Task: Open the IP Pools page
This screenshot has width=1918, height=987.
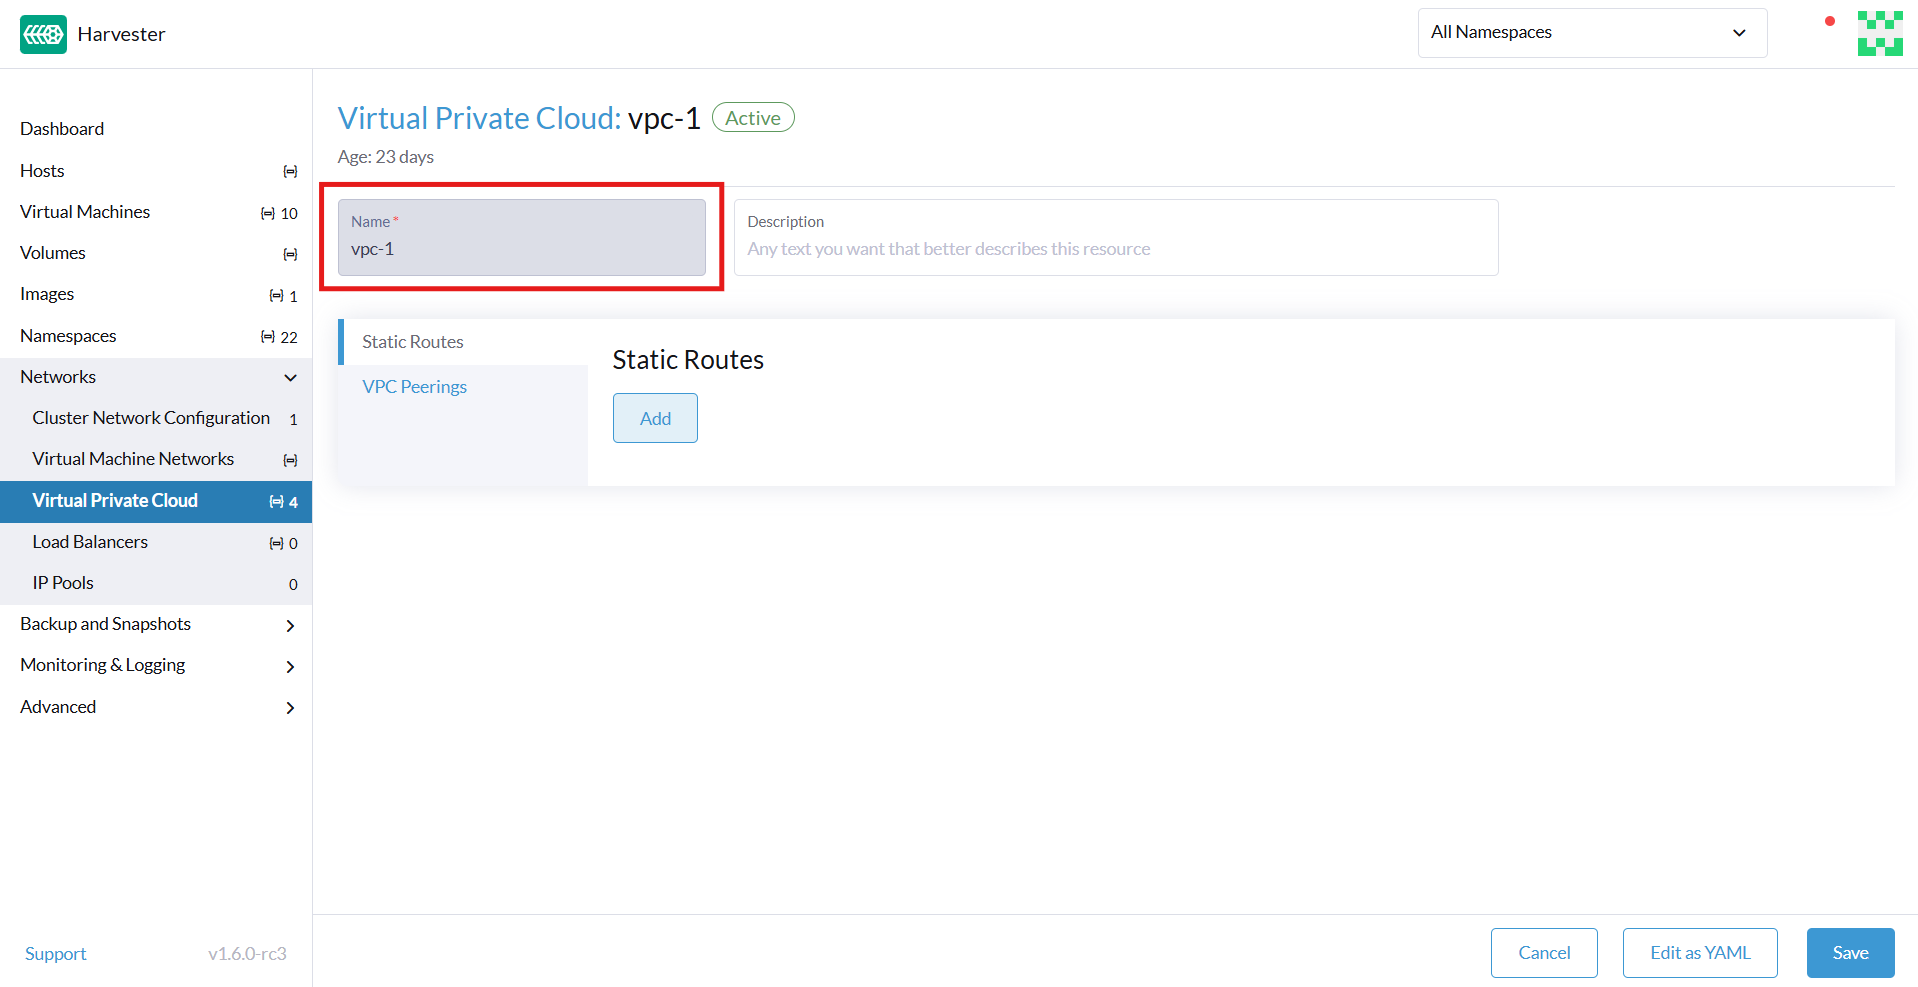Action: point(62,582)
